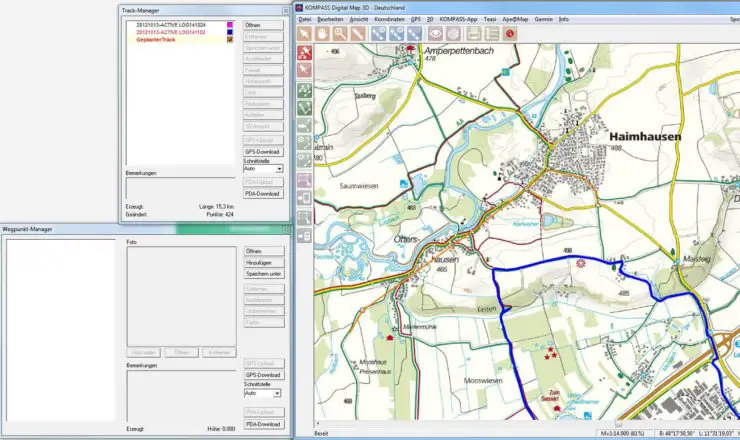The height and width of the screenshot is (440, 740).
Task: Click the red round icon in top toolbar
Action: tap(510, 34)
